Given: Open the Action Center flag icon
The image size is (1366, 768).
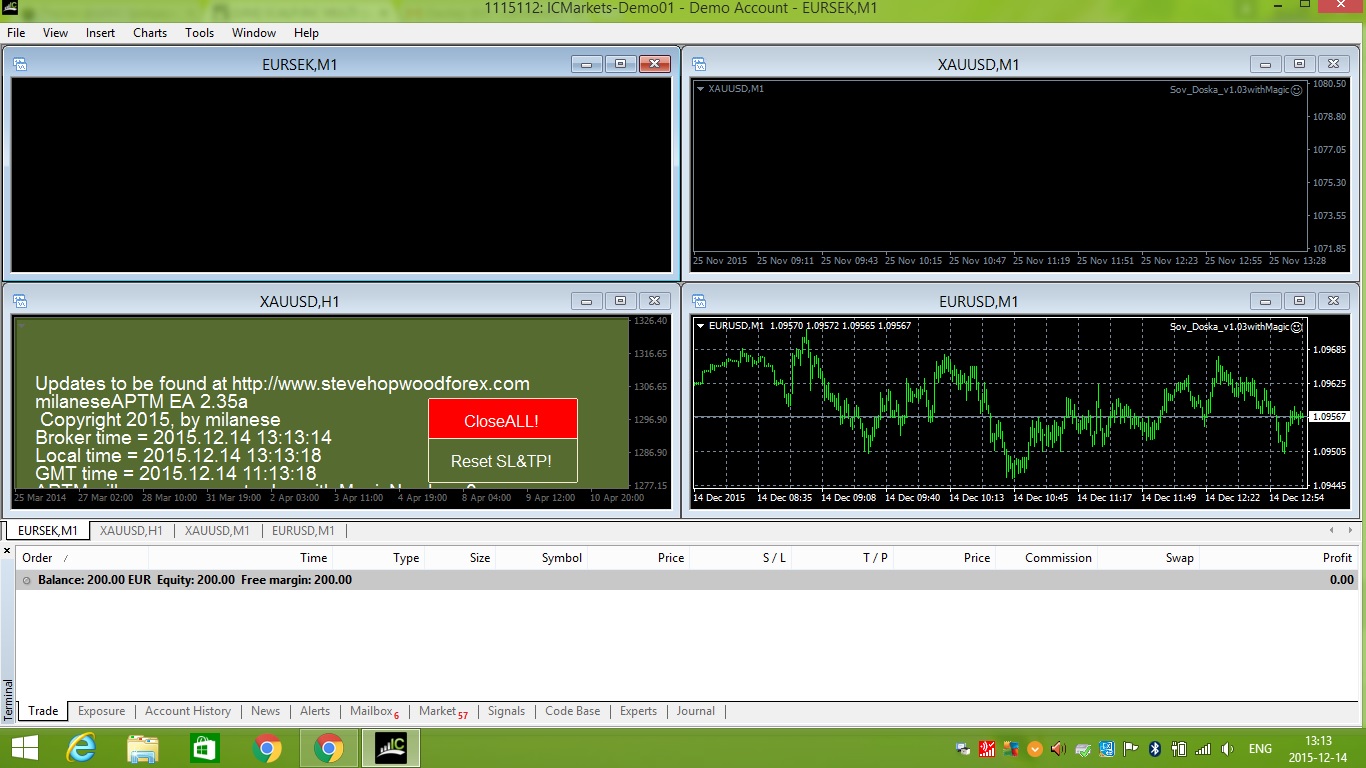Looking at the screenshot, I should click(1130, 749).
